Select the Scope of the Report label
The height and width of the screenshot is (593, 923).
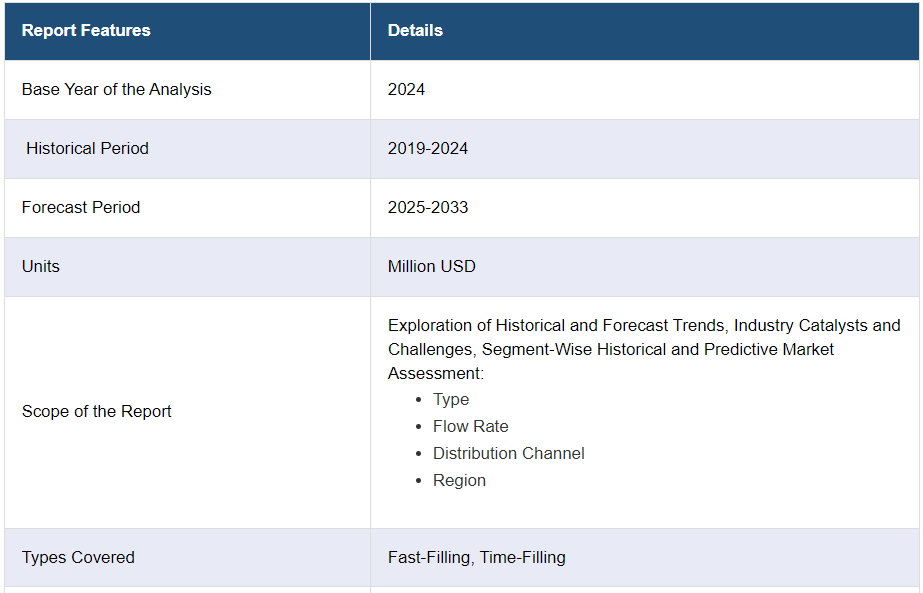(97, 412)
